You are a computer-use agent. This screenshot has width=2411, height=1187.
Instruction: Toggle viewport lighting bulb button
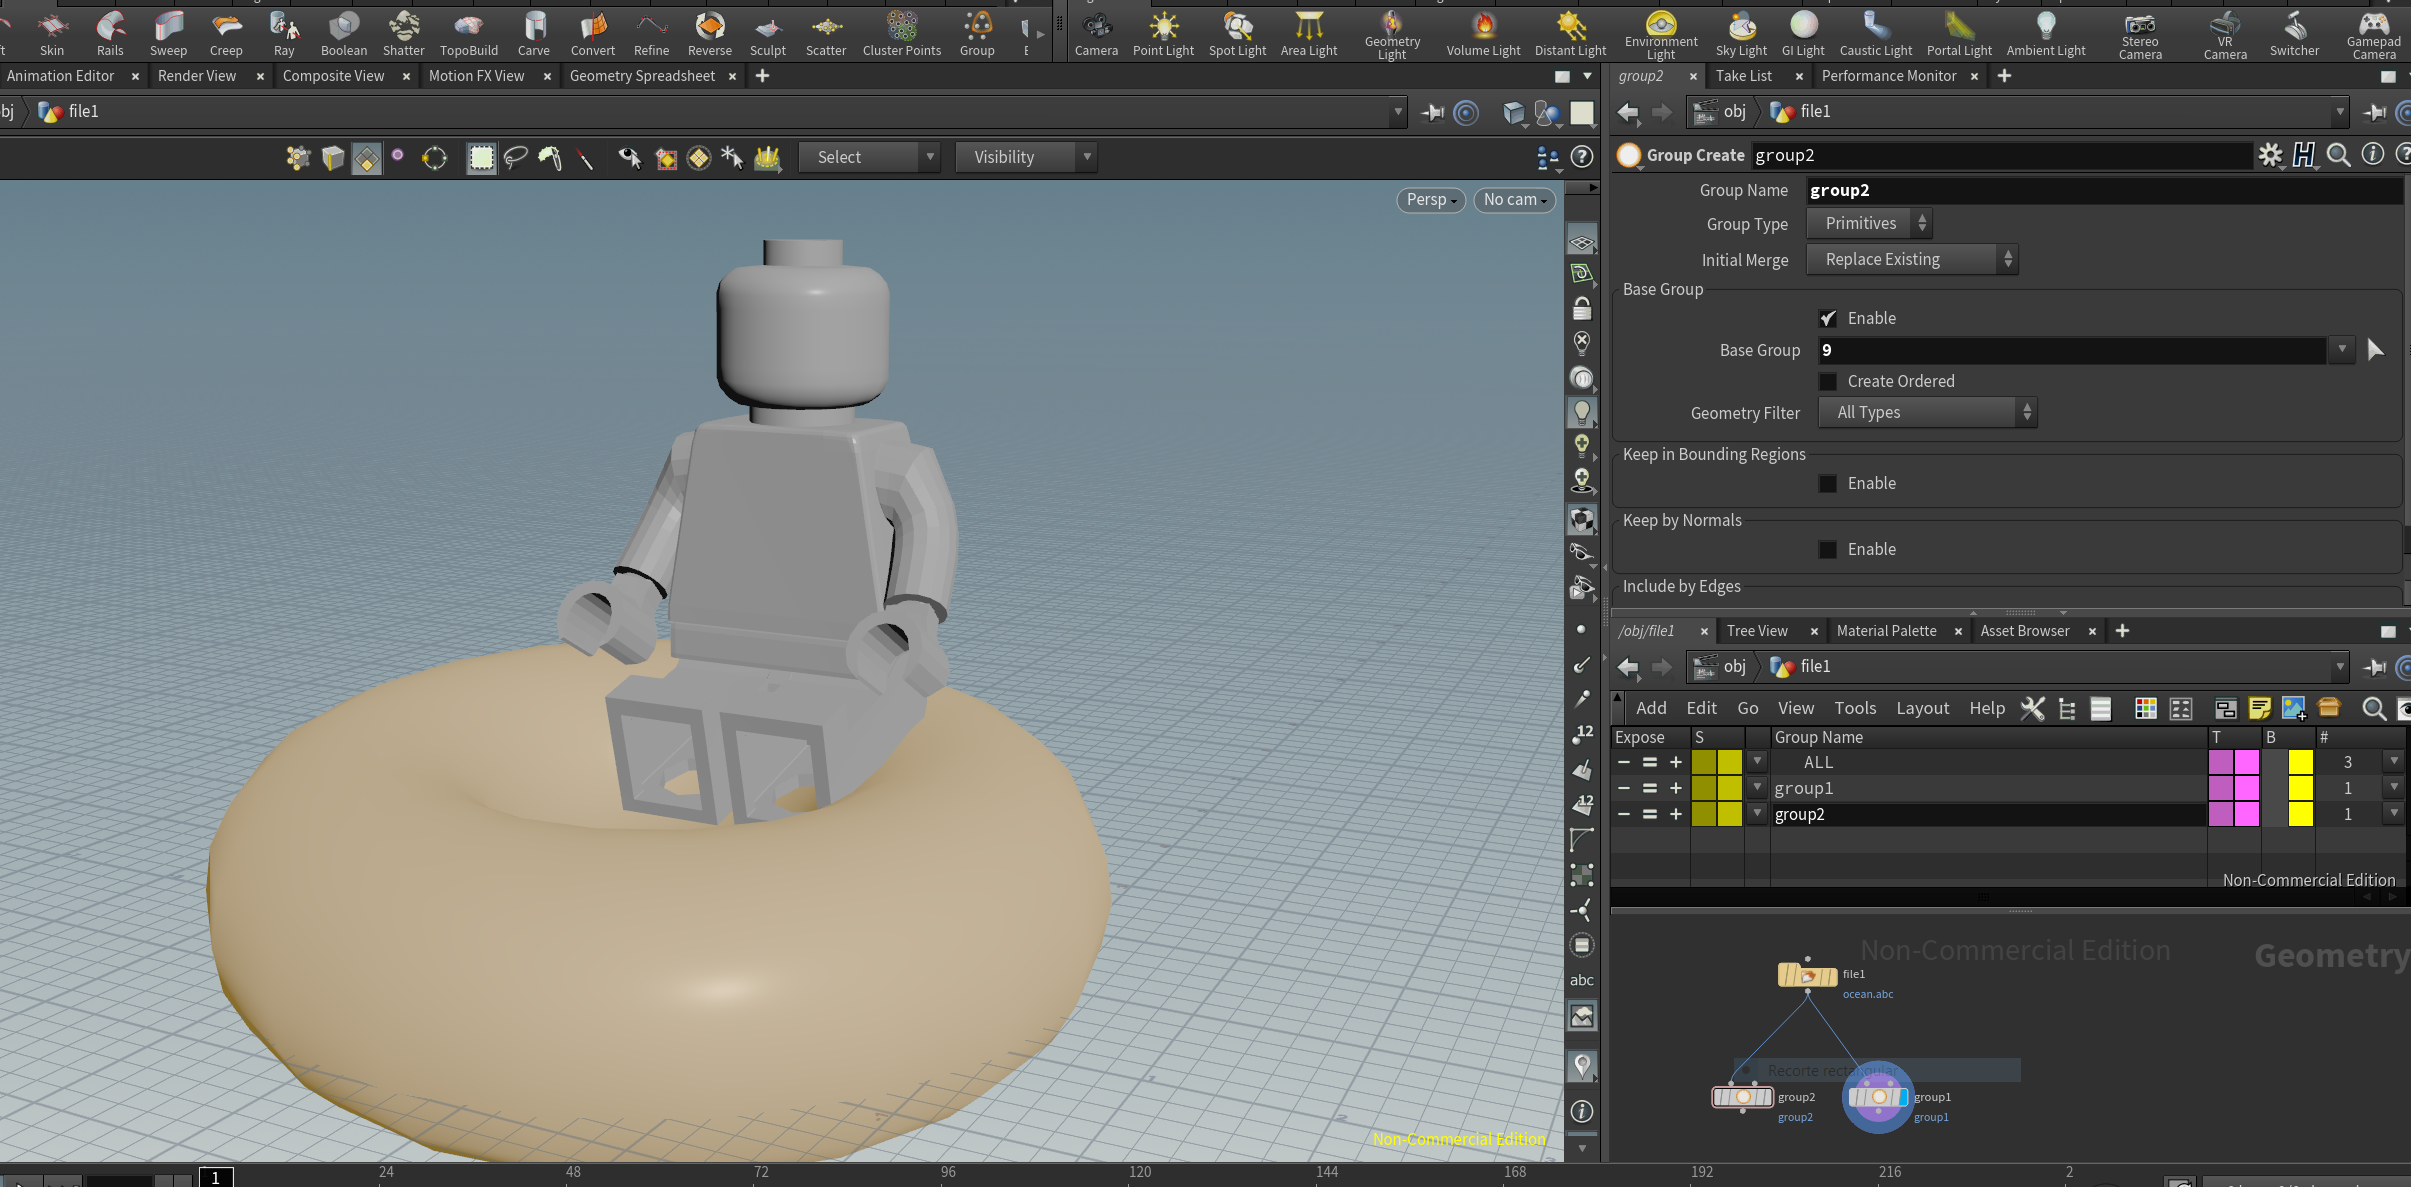(1581, 411)
